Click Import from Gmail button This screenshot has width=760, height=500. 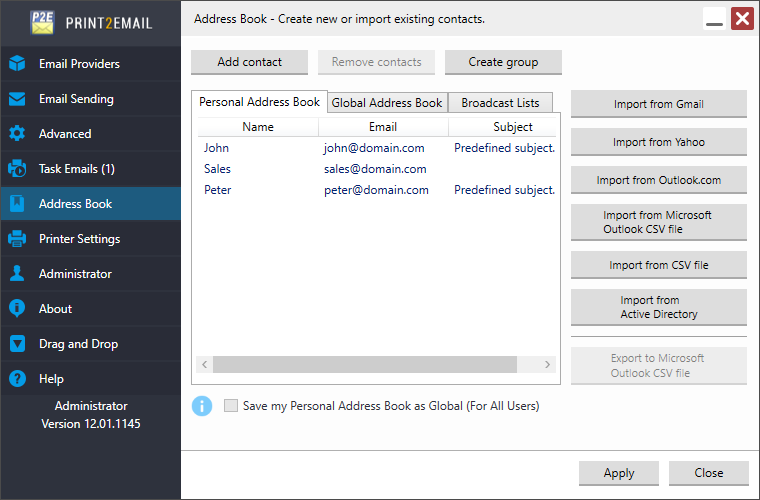659,104
